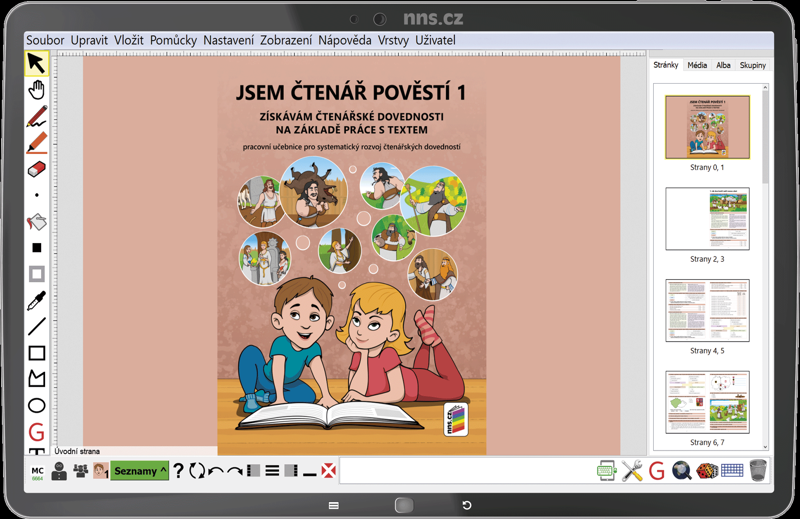Expand the Seznamy list button
The width and height of the screenshot is (800, 519).
pyautogui.click(x=139, y=471)
